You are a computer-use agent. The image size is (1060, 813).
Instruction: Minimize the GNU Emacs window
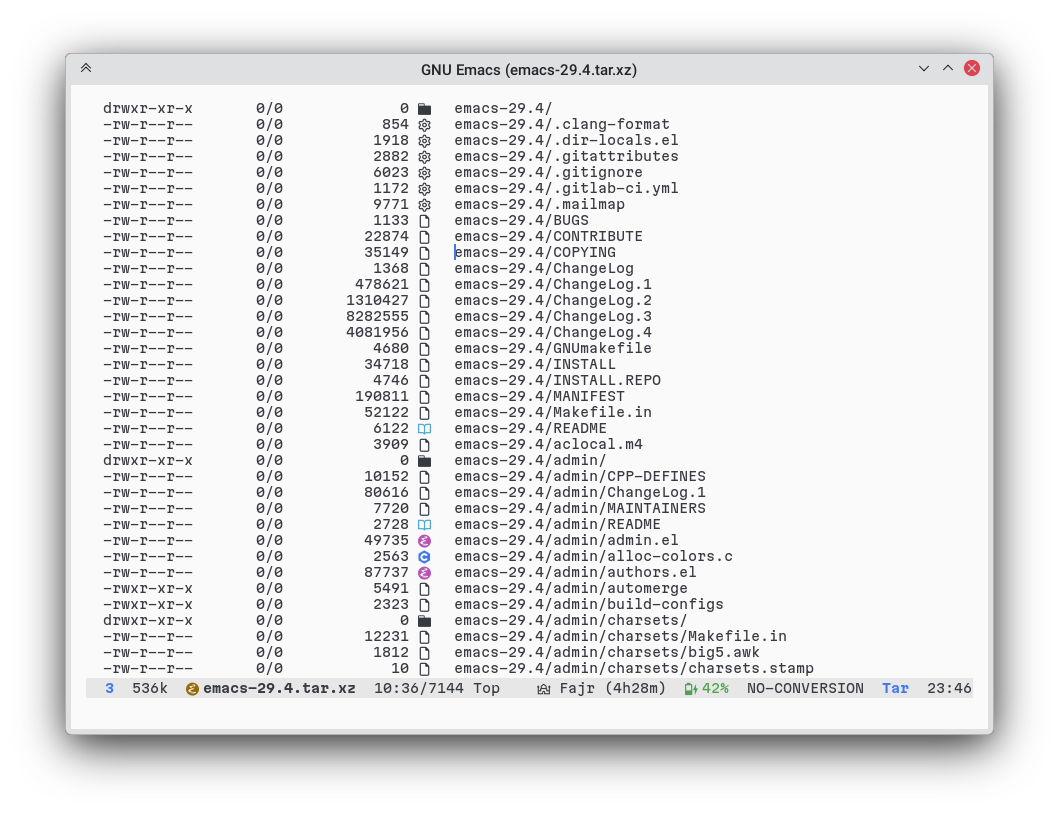click(923, 68)
